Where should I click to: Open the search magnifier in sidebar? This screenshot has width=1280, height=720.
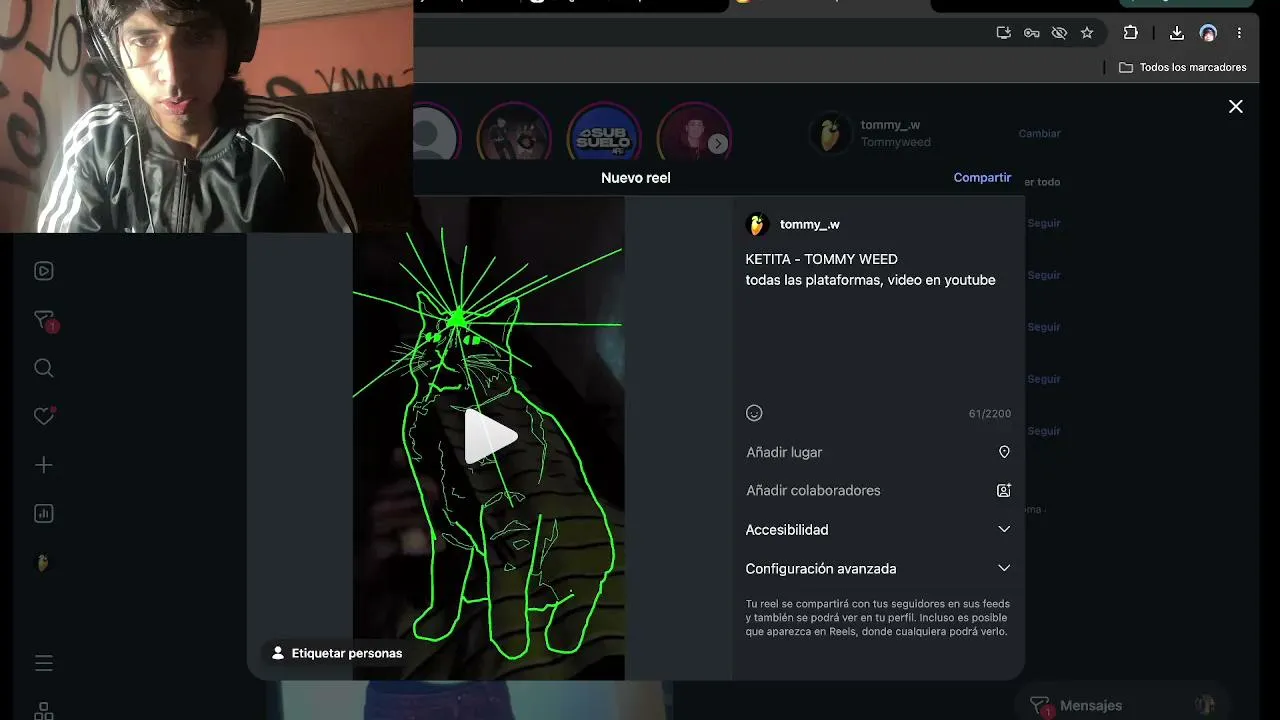pyautogui.click(x=44, y=368)
